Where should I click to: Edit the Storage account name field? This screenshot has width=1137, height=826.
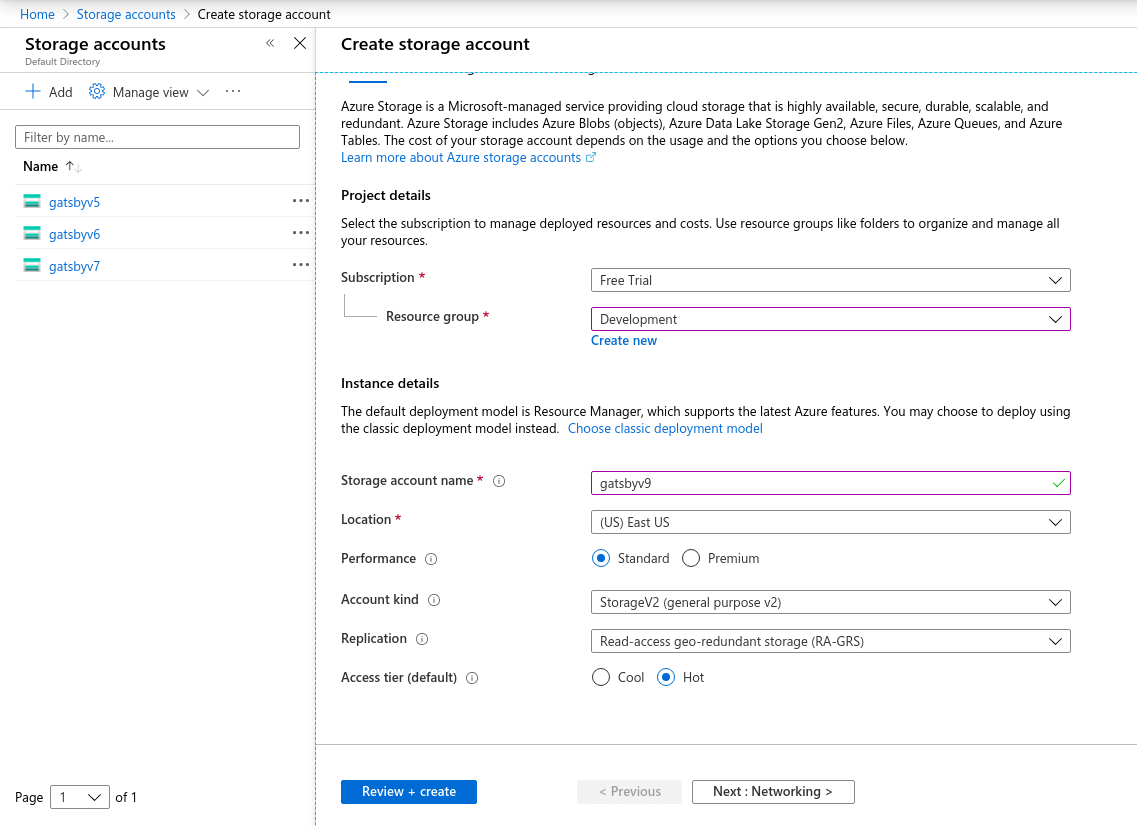point(830,483)
